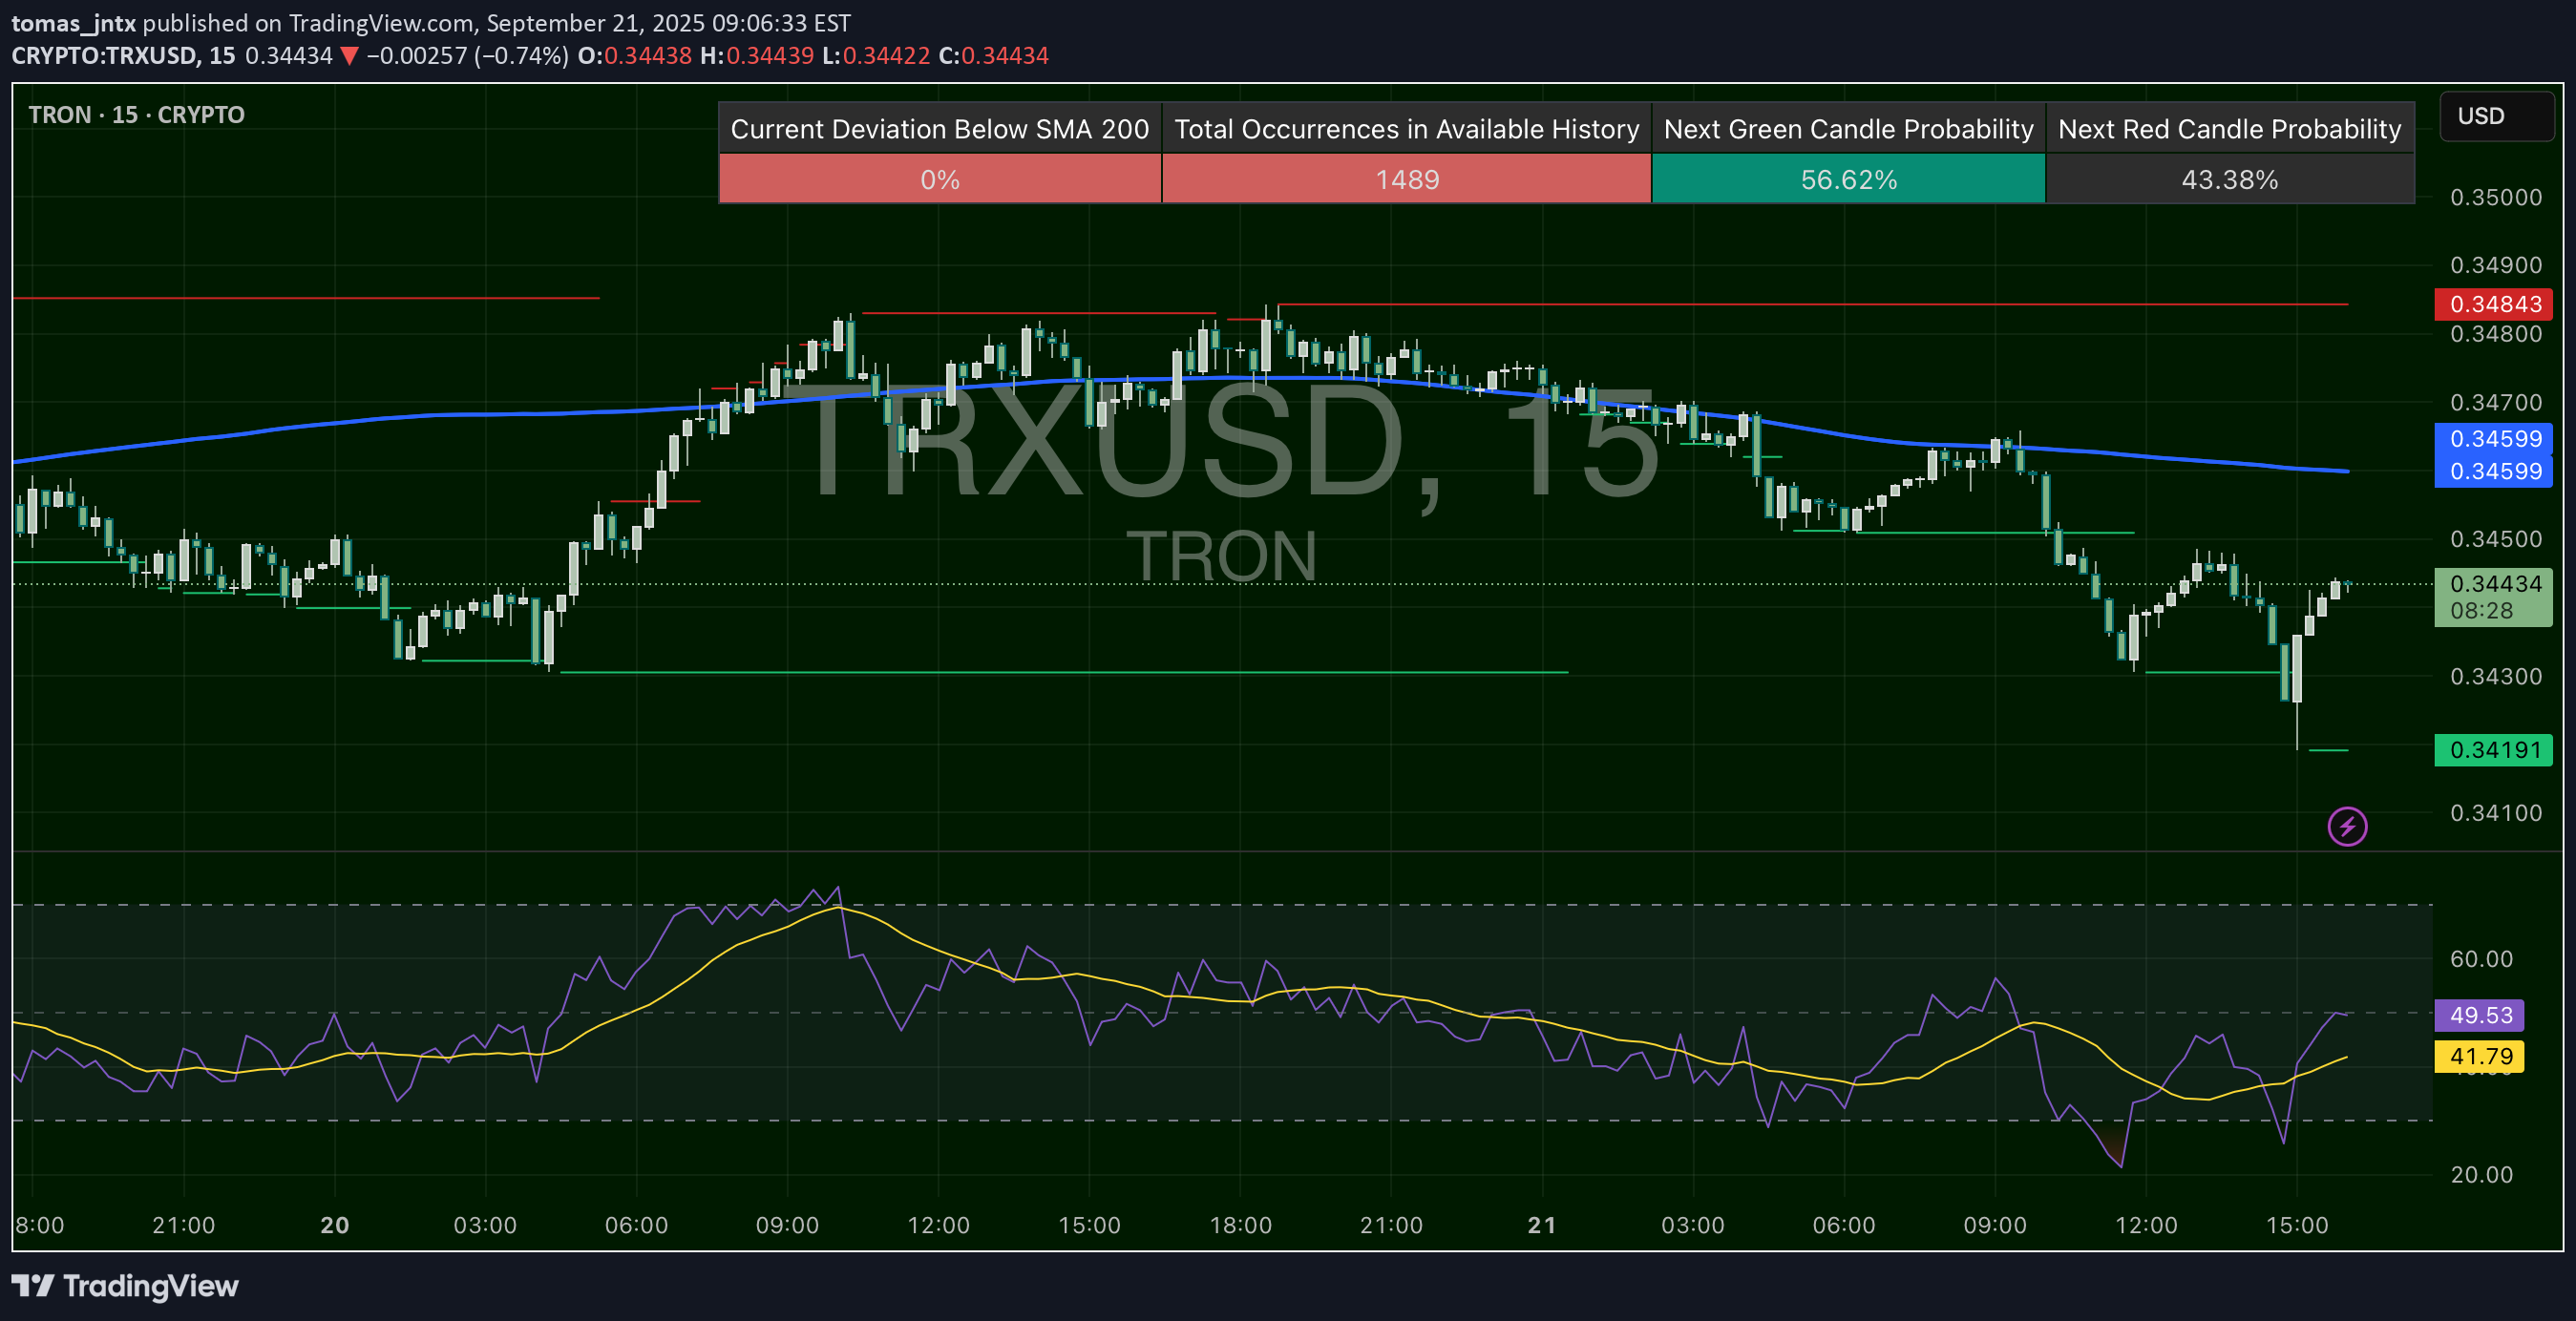Click the C:0.34434 close value

(x=993, y=56)
